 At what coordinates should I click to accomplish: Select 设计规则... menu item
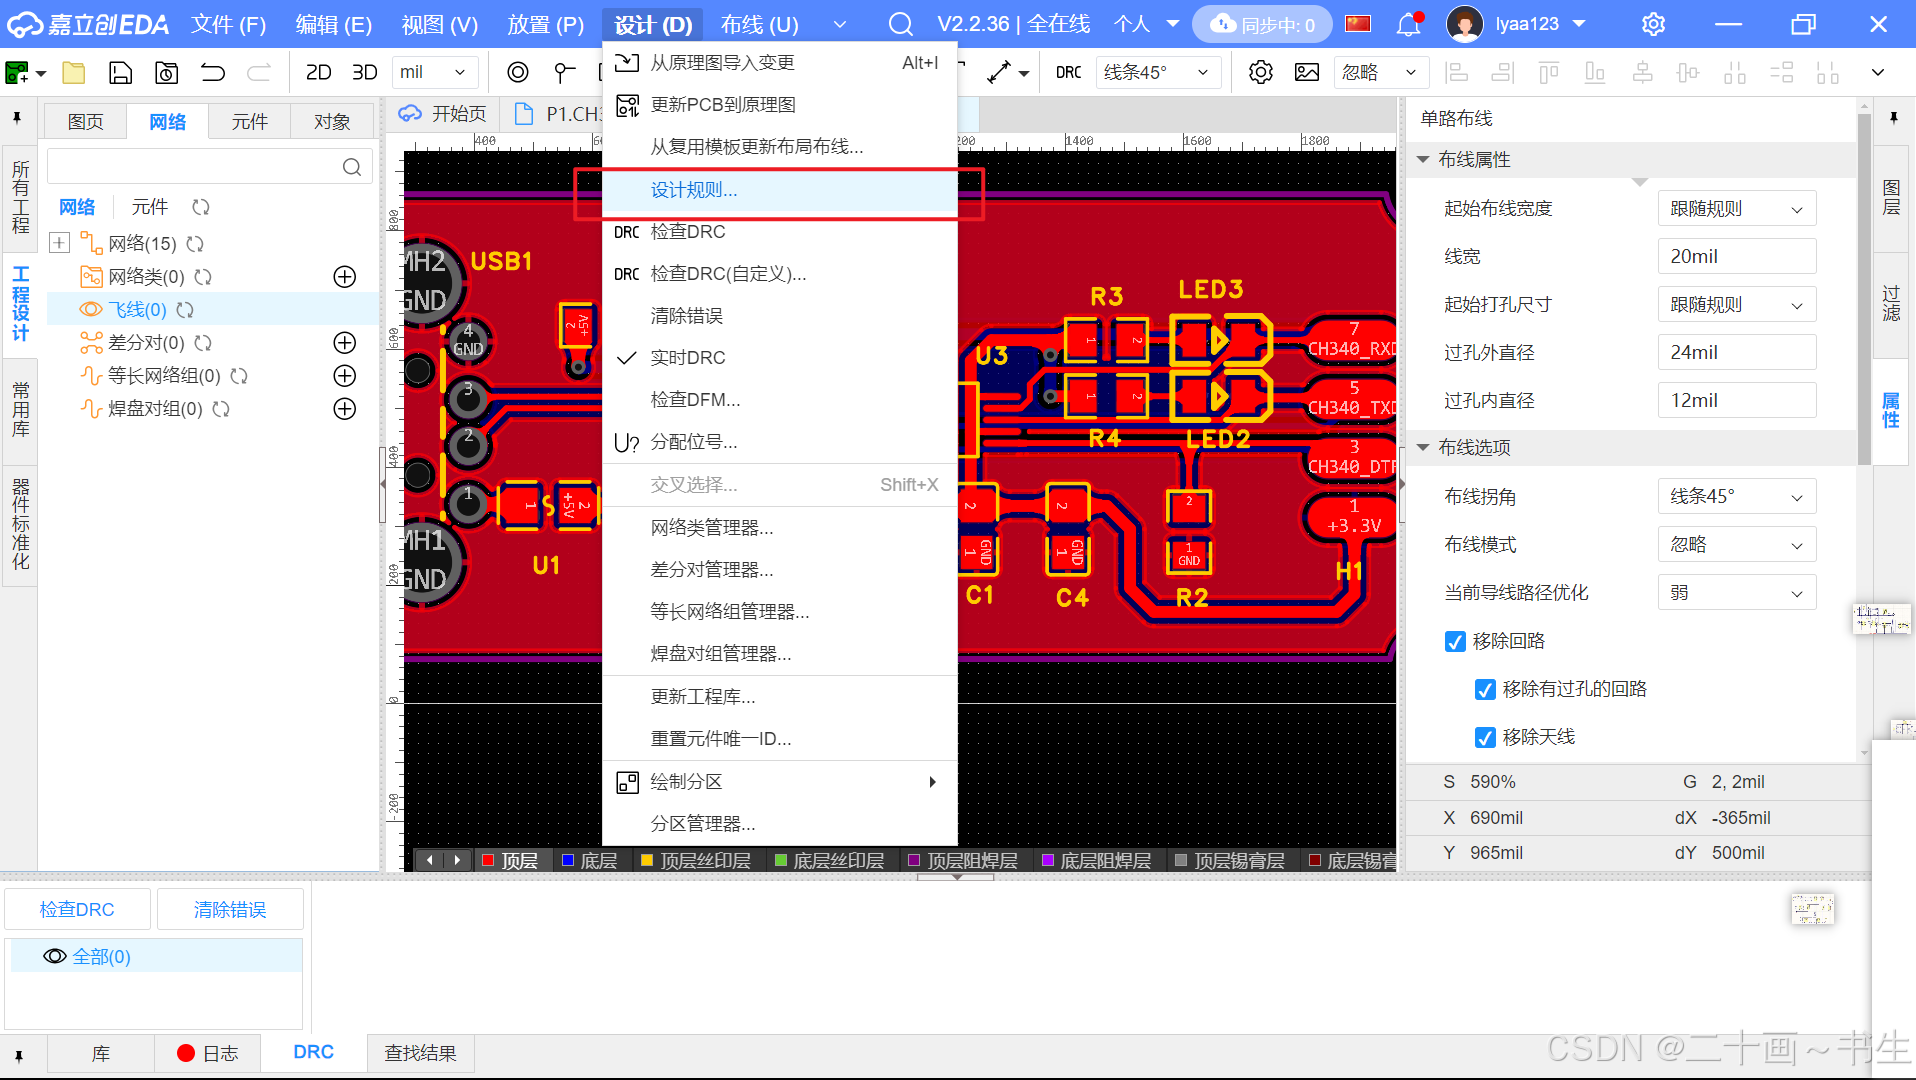tap(780, 190)
